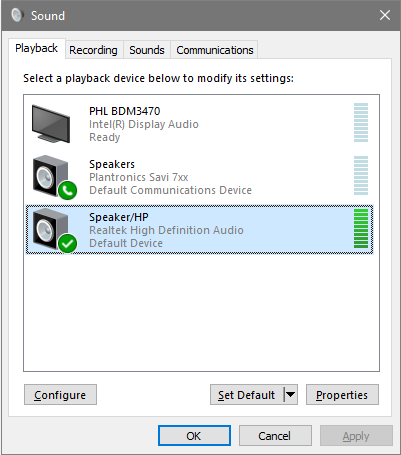The image size is (401, 455).
Task: Click the Default Device status text
Action: [x=126, y=243]
